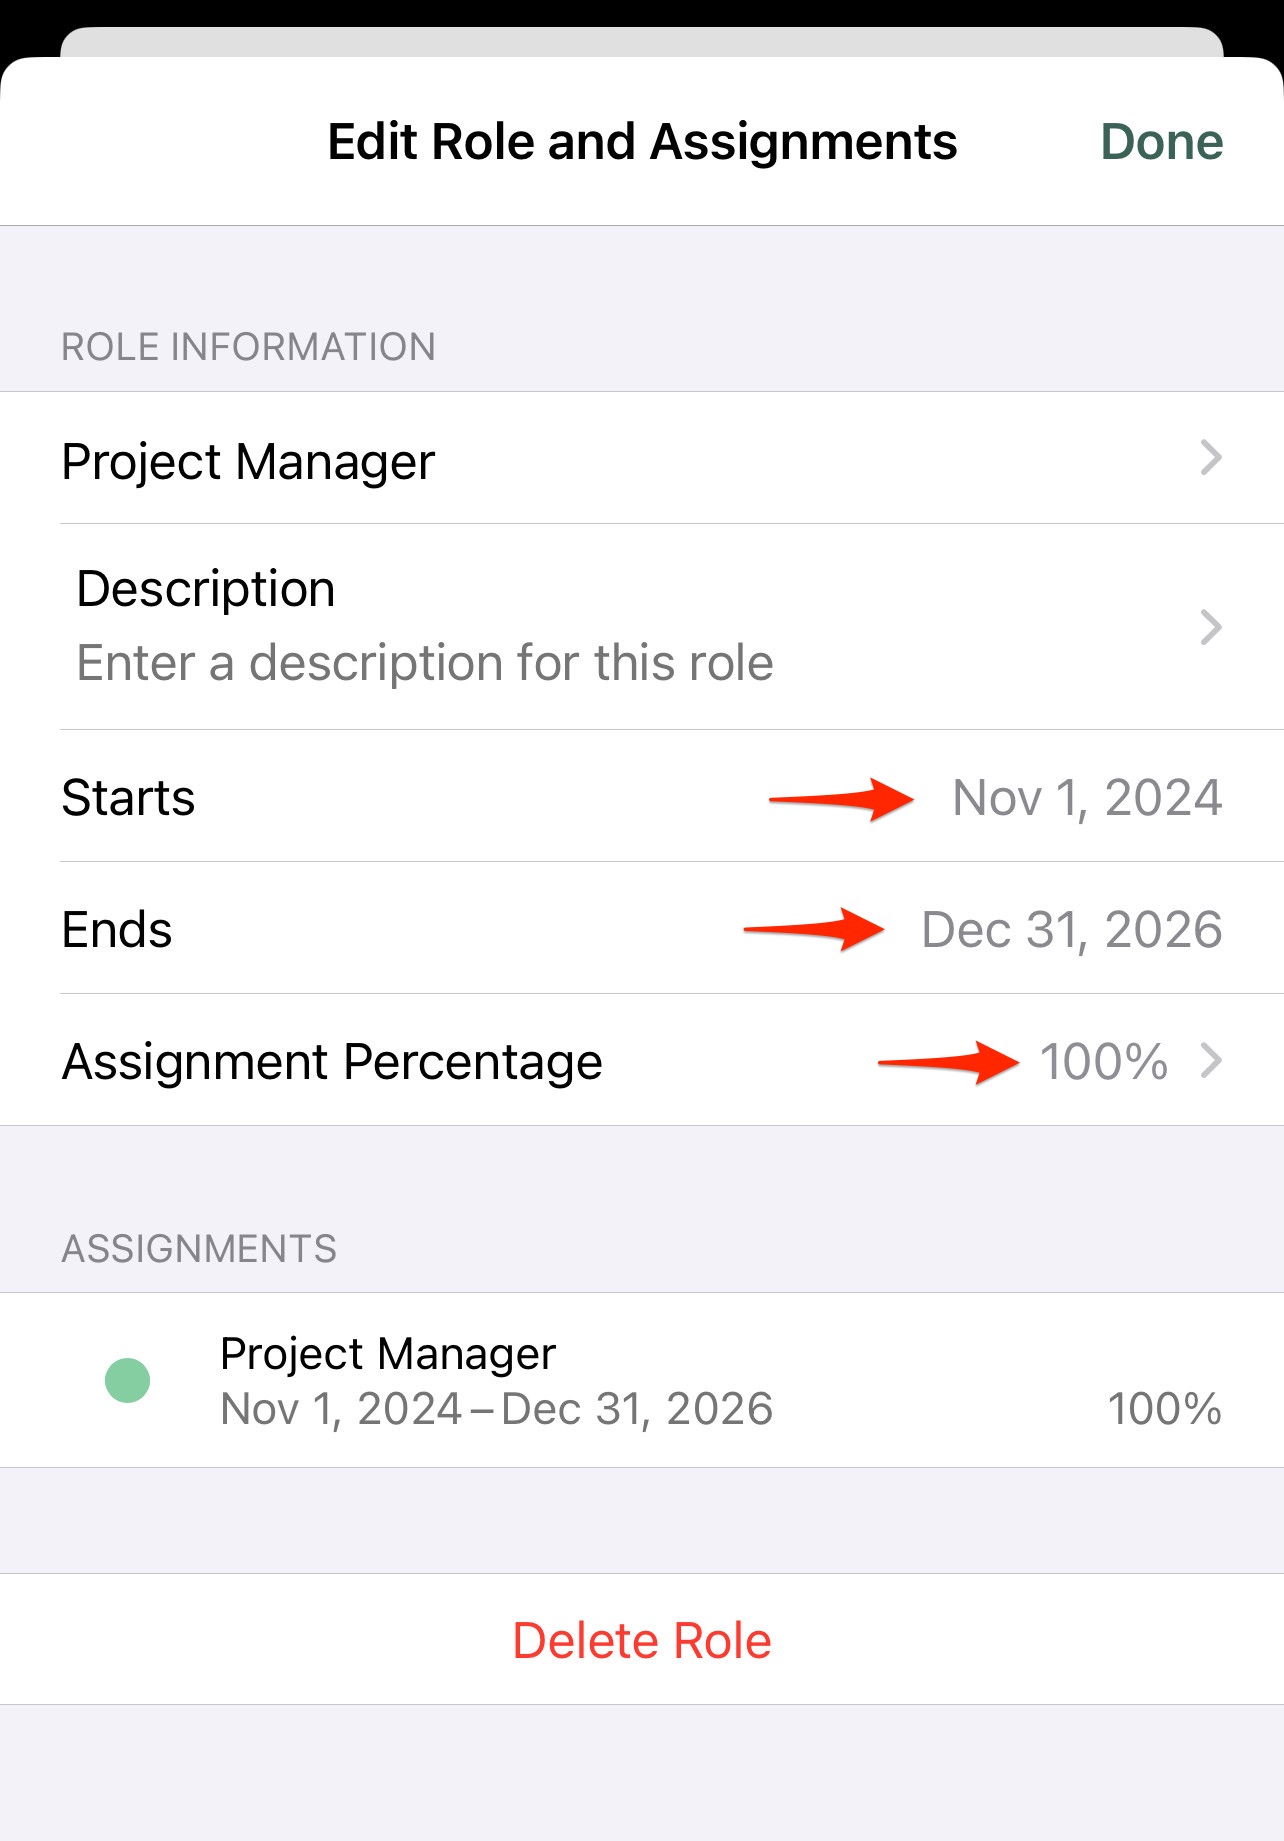This screenshot has width=1284, height=1841.
Task: Tap the 100% assignment percentage value
Action: point(1104,1061)
